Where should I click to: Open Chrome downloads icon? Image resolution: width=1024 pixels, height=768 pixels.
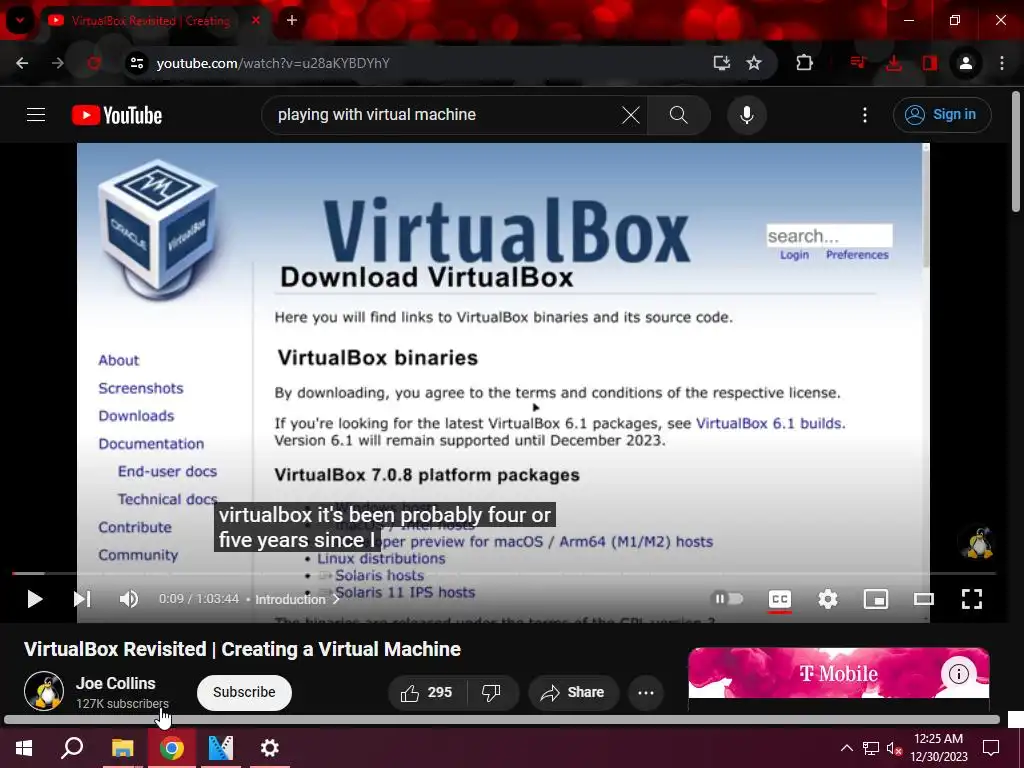[894, 63]
